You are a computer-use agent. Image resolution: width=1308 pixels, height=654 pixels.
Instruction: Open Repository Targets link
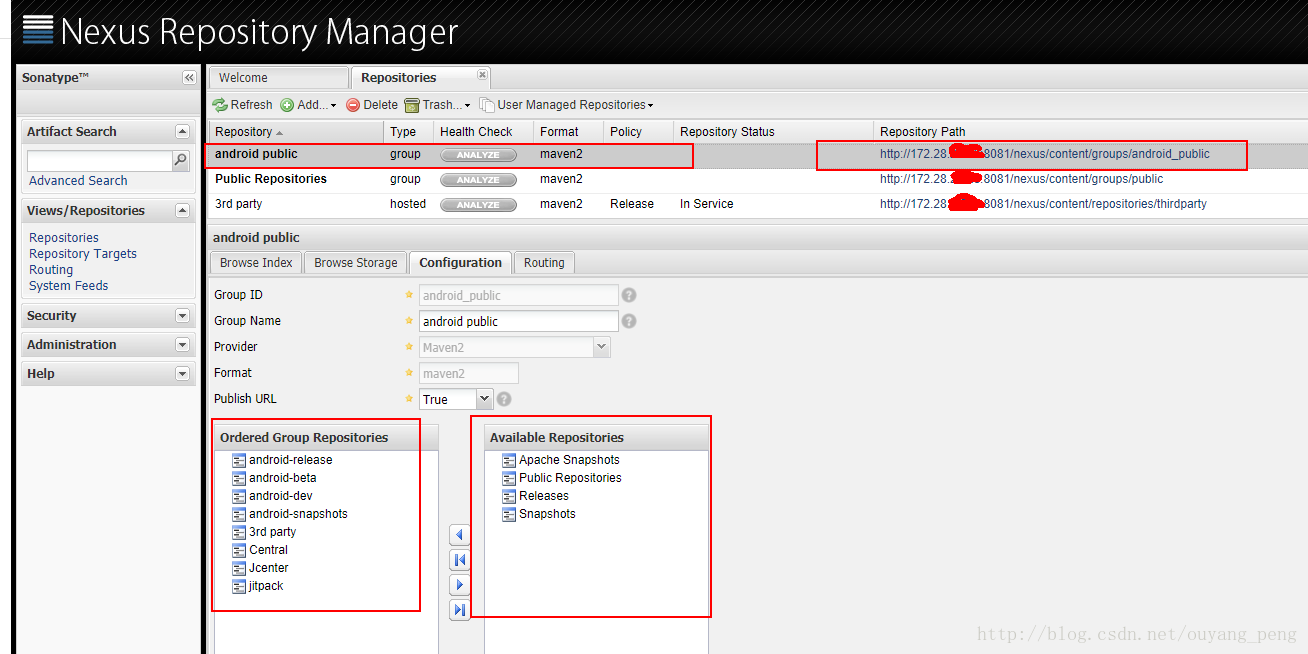pos(83,254)
